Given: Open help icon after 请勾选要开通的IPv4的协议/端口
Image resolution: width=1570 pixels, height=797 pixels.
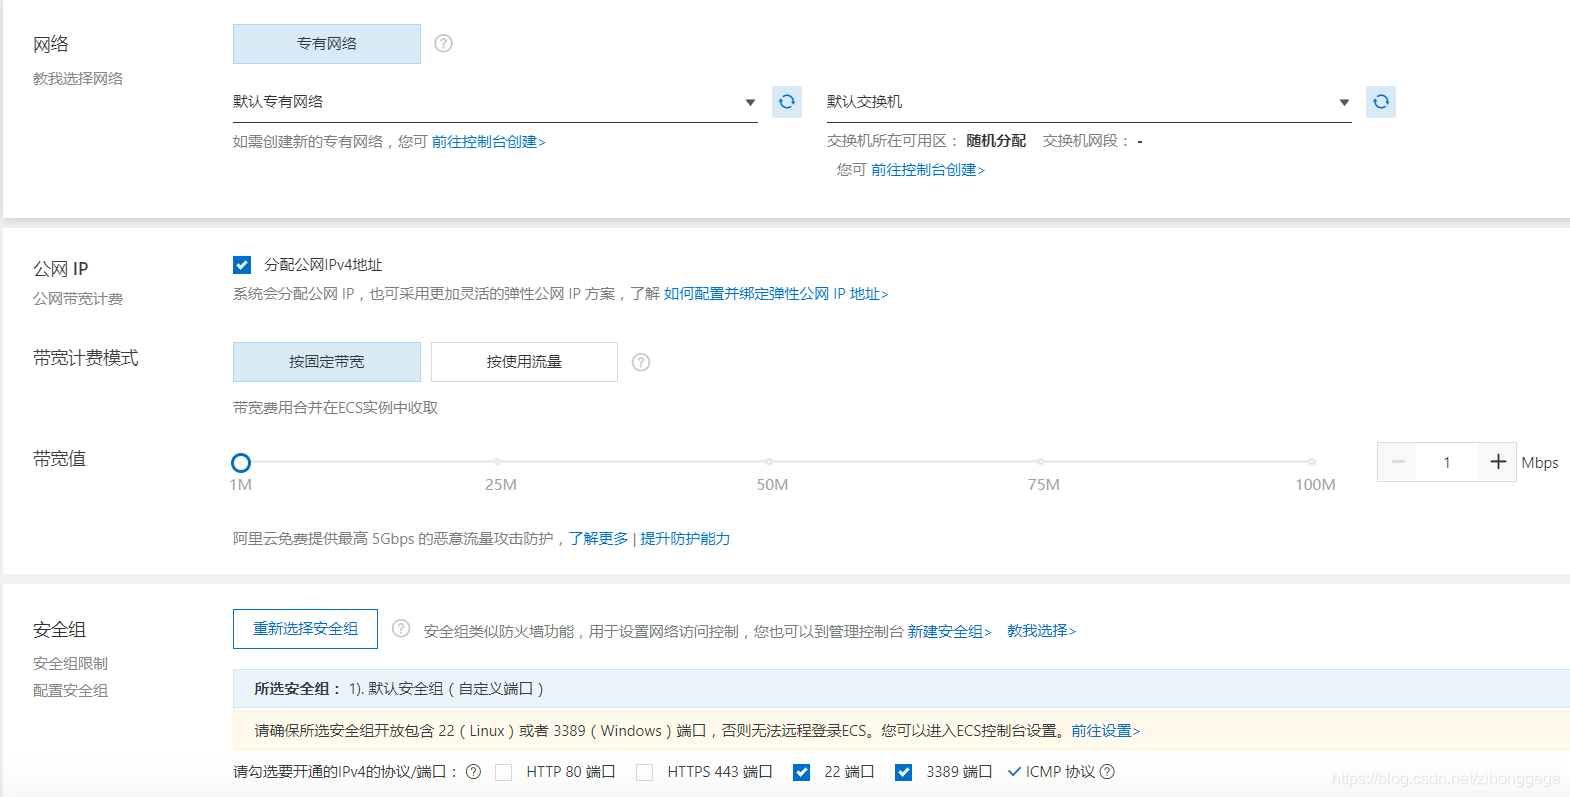Looking at the screenshot, I should tap(474, 772).
